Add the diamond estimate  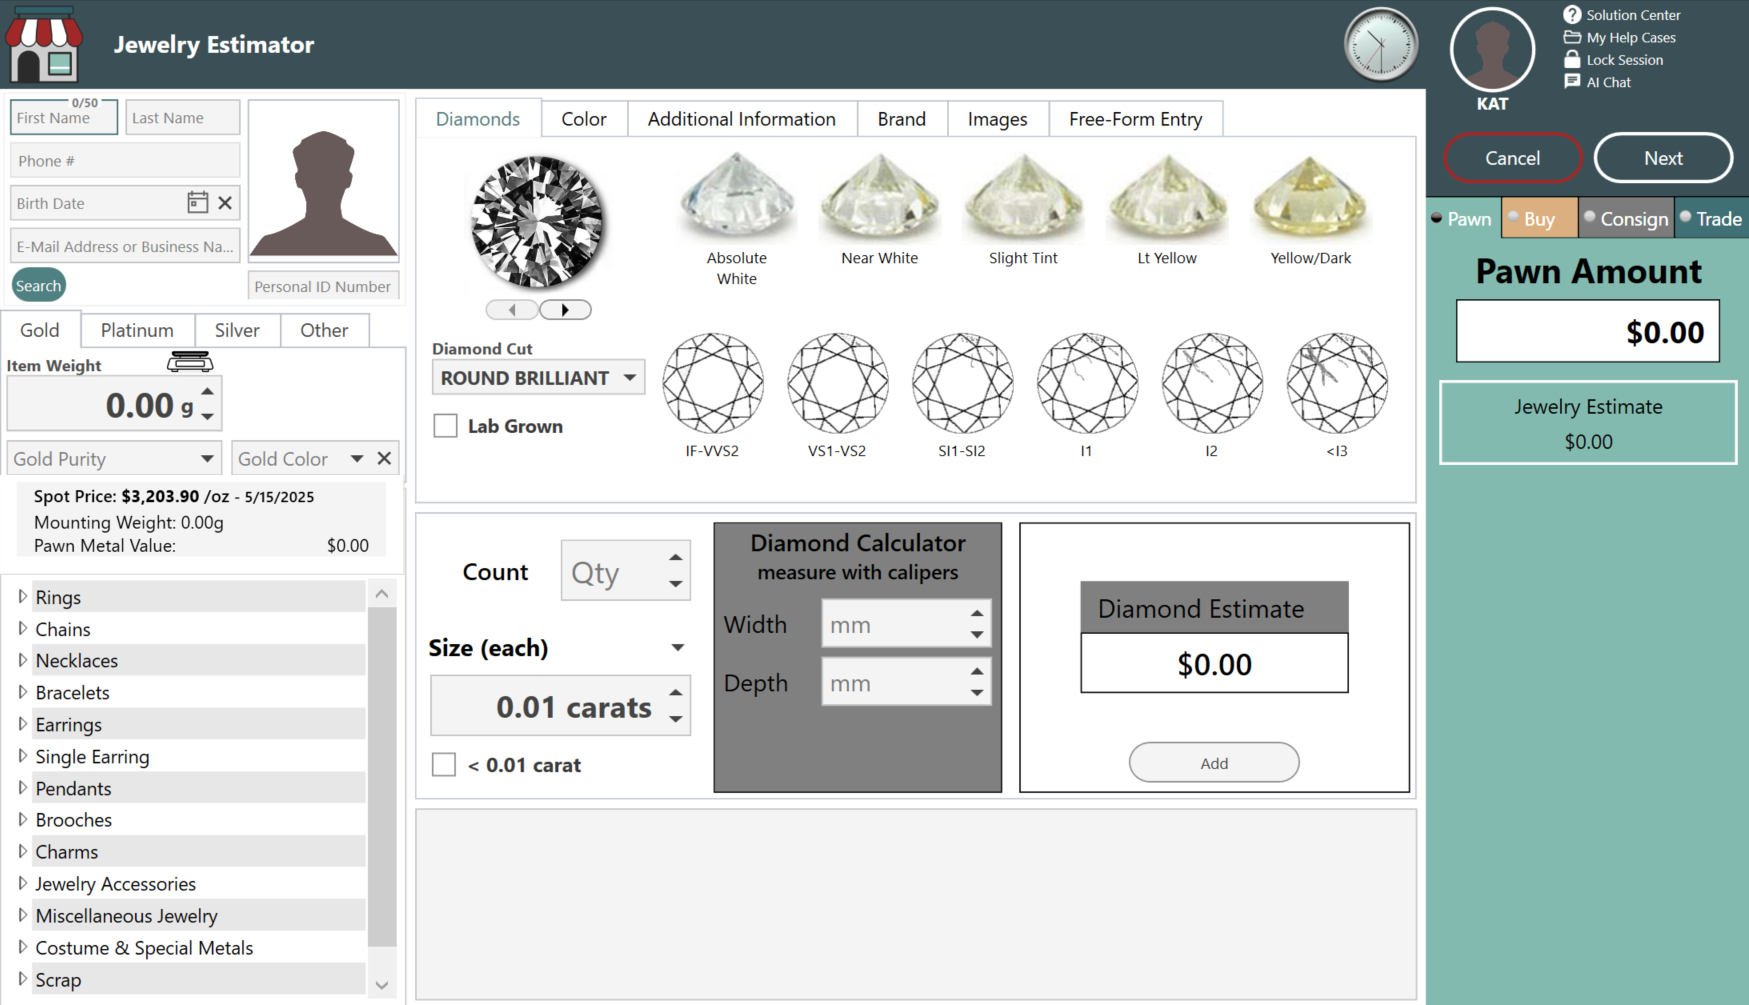tap(1214, 763)
